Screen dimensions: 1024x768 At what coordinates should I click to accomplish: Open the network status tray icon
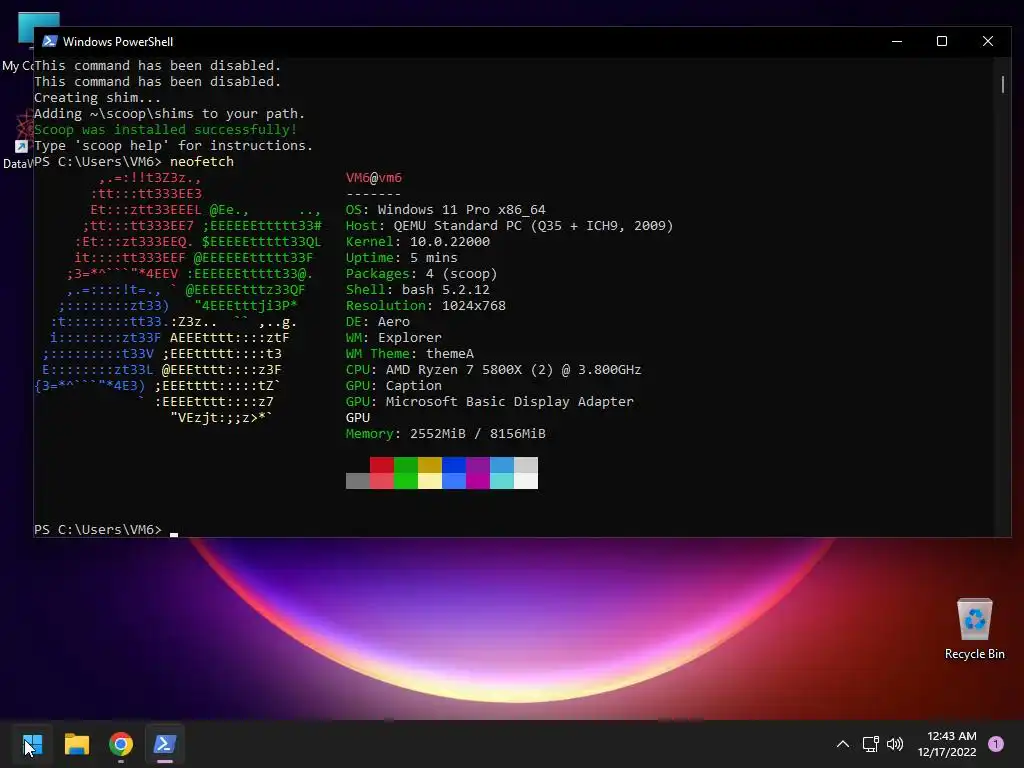pyautogui.click(x=871, y=744)
